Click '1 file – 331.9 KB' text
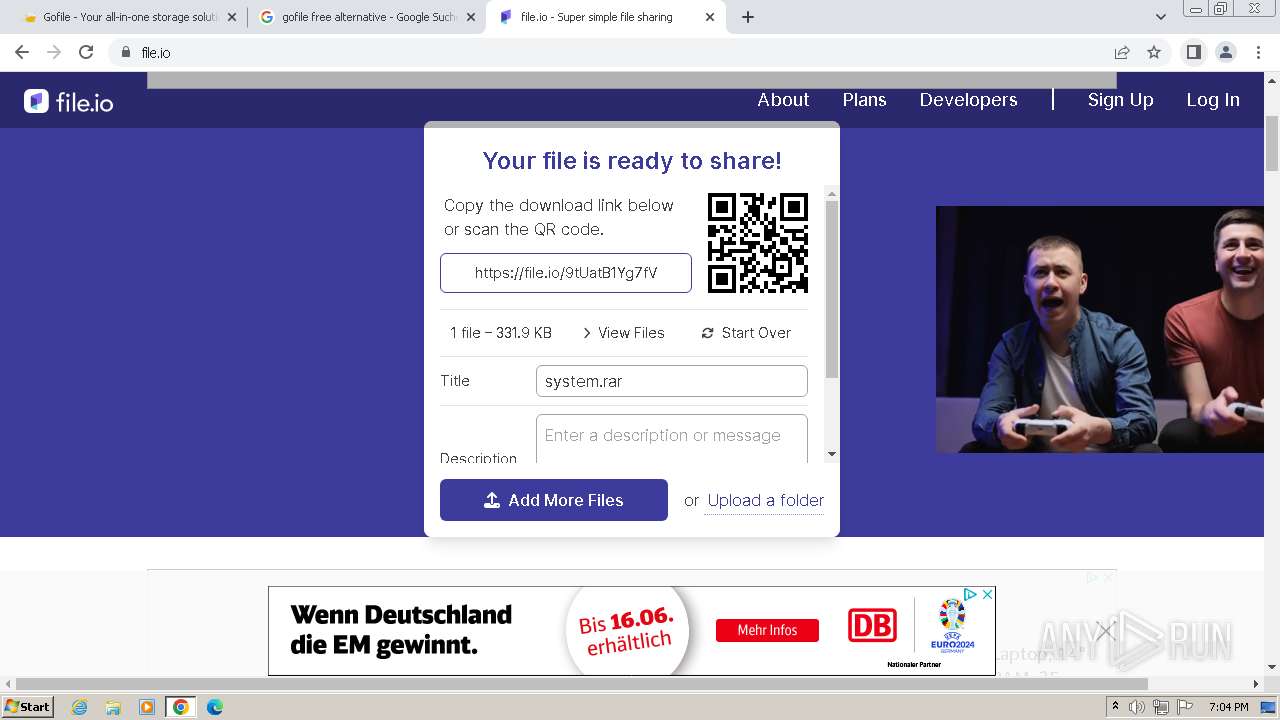The image size is (1280, 720). tap(501, 333)
